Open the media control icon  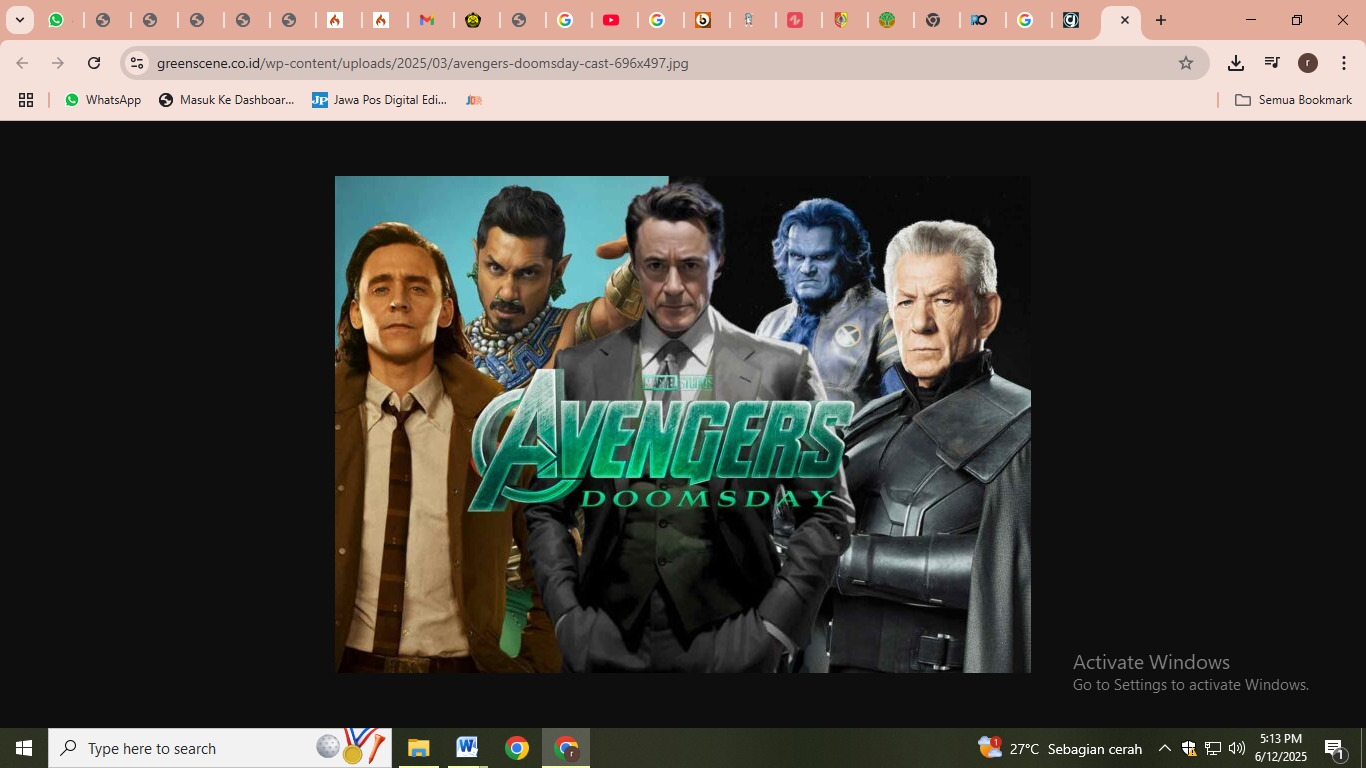tap(1272, 63)
